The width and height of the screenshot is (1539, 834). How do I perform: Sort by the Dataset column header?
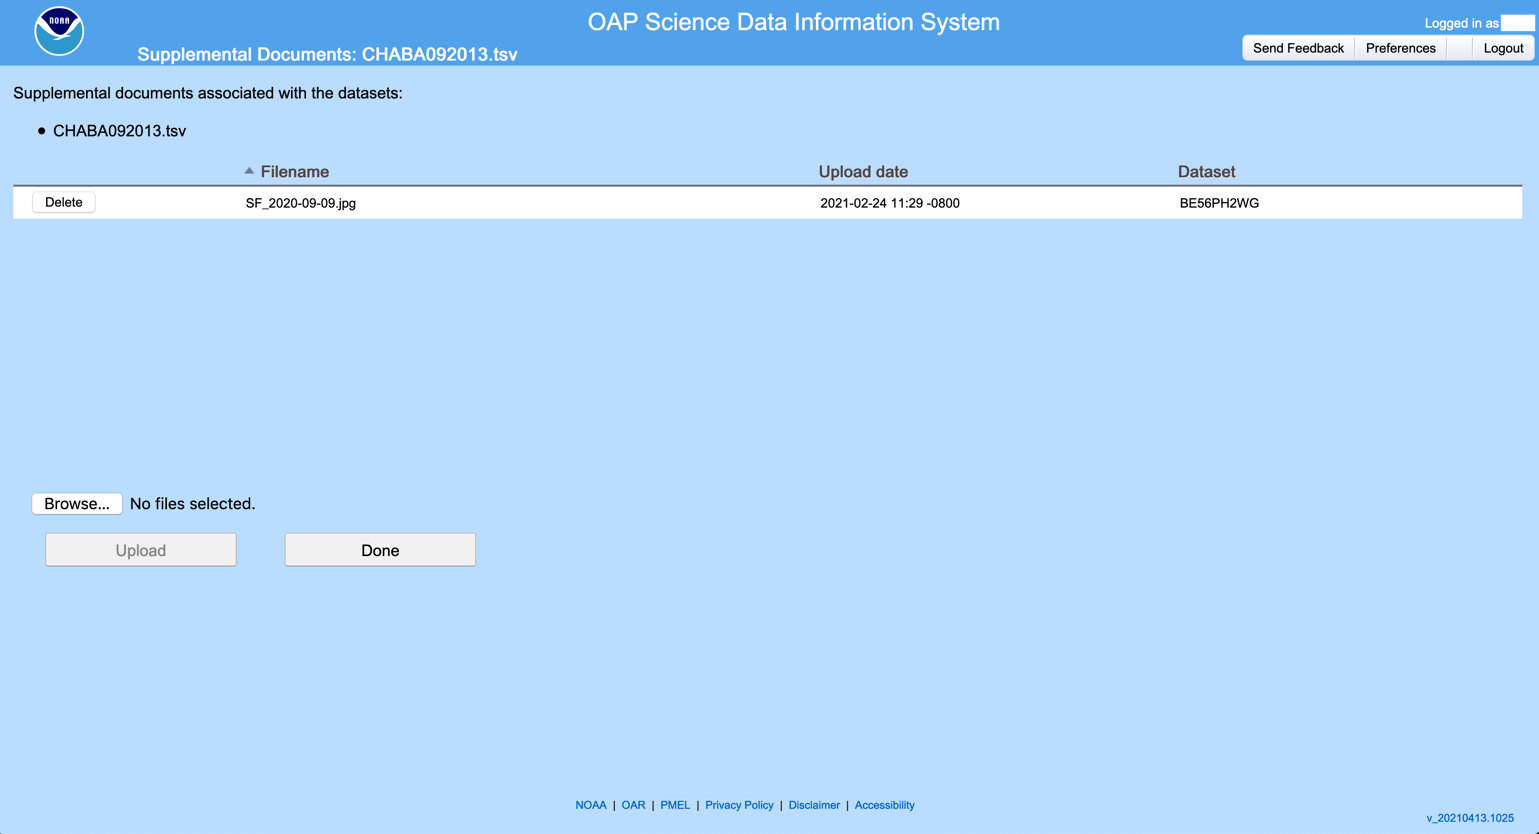tap(1206, 172)
